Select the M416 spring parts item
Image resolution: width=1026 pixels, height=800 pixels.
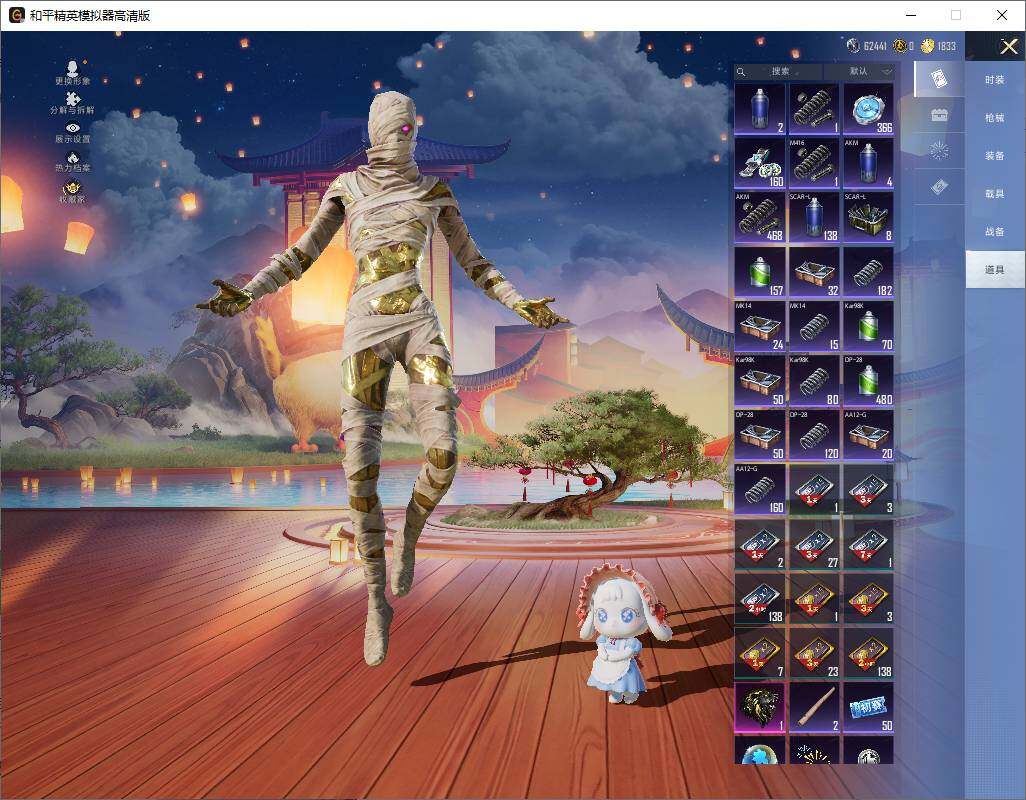(814, 163)
